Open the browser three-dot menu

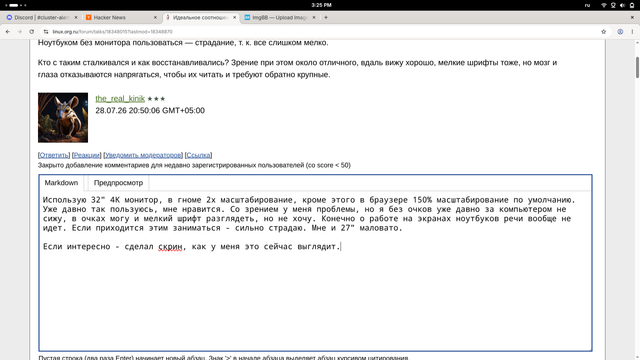pos(632,31)
